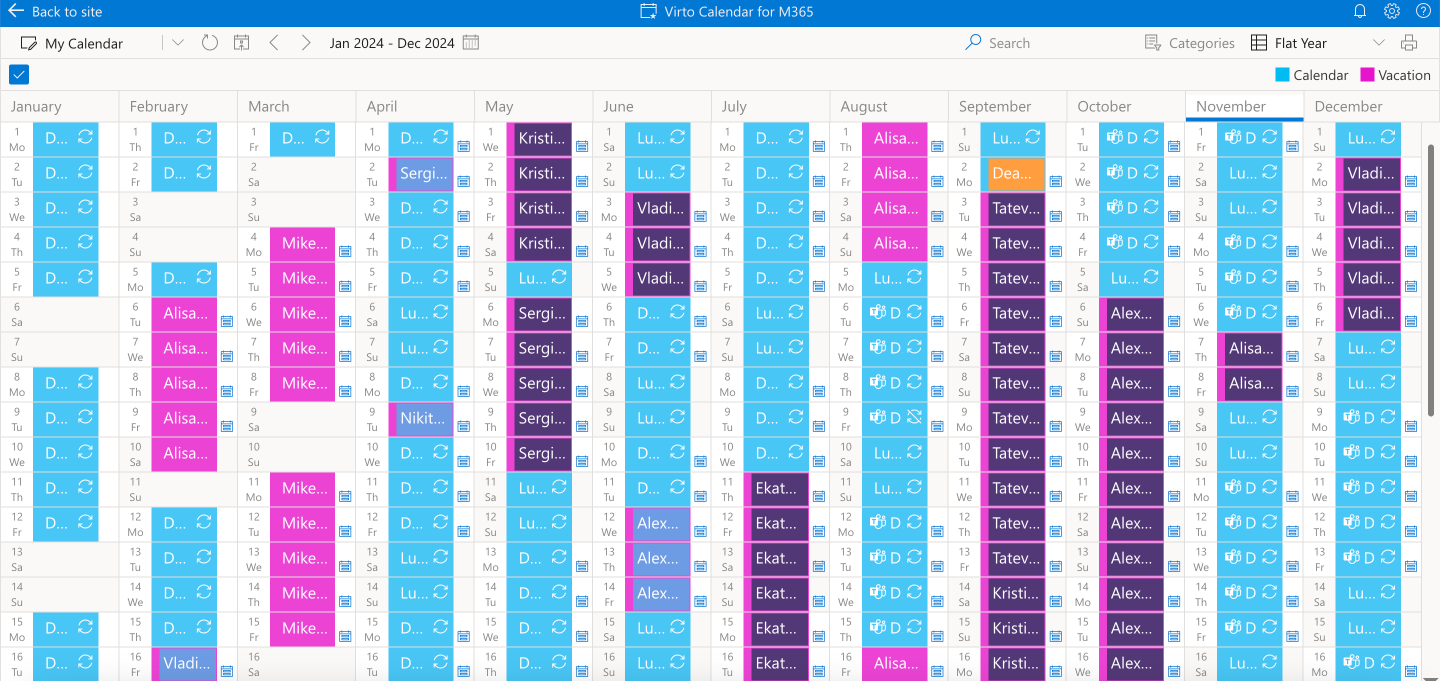The width and height of the screenshot is (1440, 681).
Task: Click recurring icon on March 1 event
Action: (x=322, y=137)
